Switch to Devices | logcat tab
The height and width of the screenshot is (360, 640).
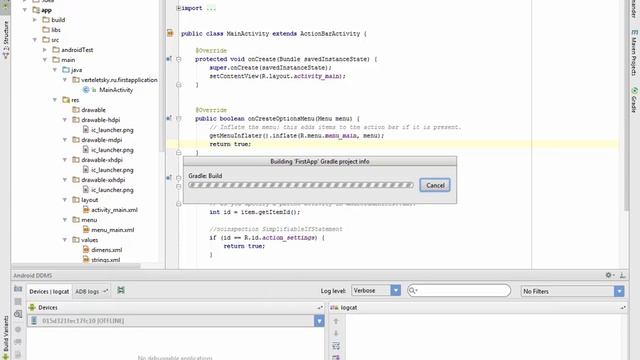click(49, 291)
